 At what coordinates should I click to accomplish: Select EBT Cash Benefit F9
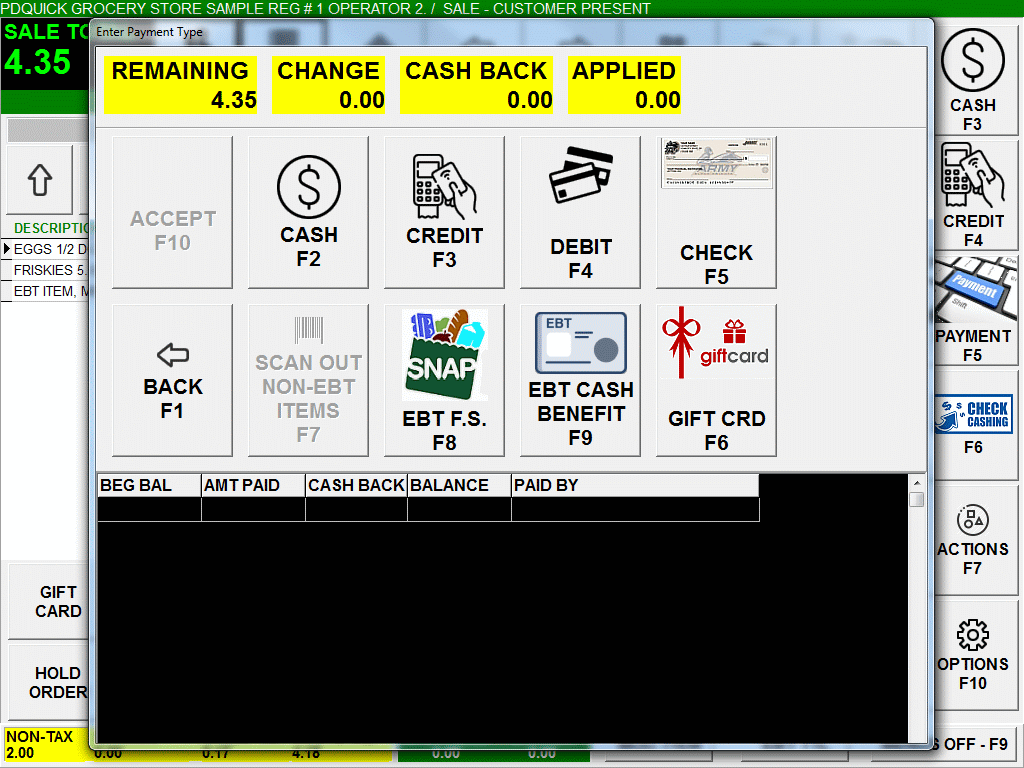tap(580, 380)
